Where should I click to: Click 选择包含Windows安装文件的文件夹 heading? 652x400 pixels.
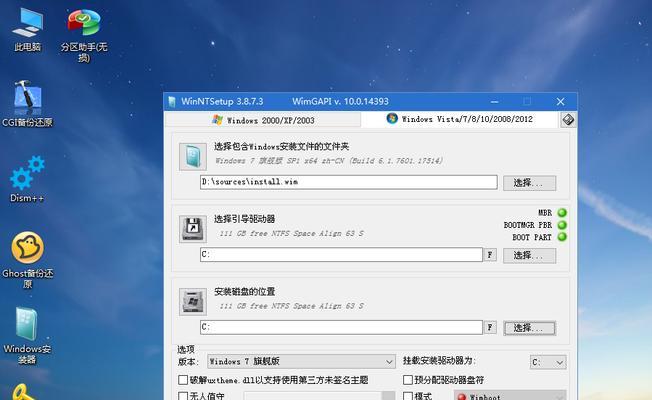pos(282,146)
